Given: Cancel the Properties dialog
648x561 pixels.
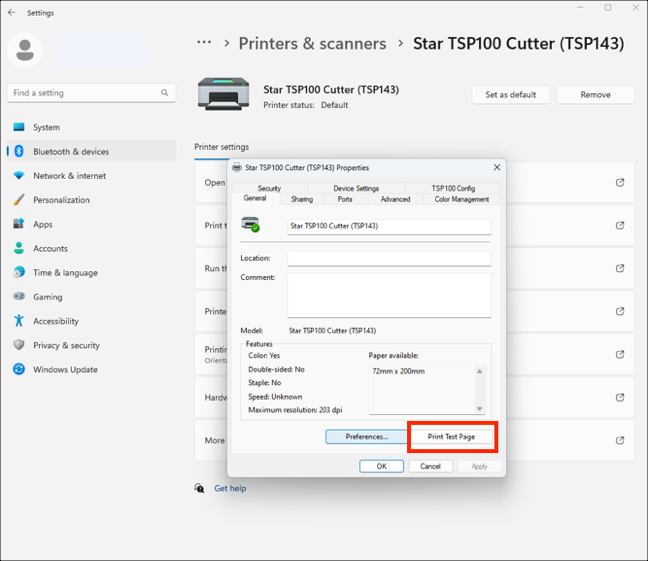Looking at the screenshot, I should tap(430, 466).
